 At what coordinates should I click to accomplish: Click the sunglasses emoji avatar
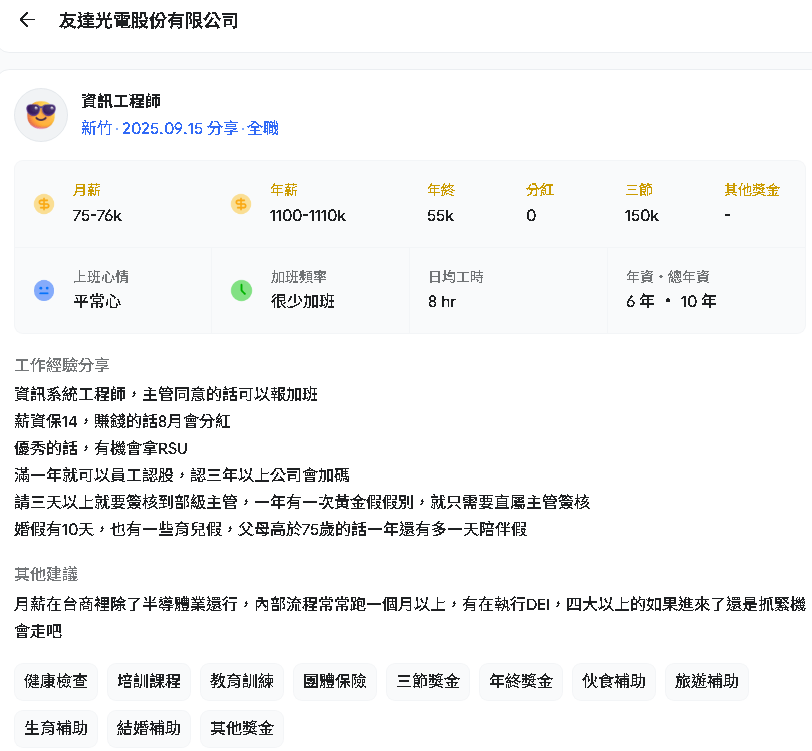tap(41, 115)
